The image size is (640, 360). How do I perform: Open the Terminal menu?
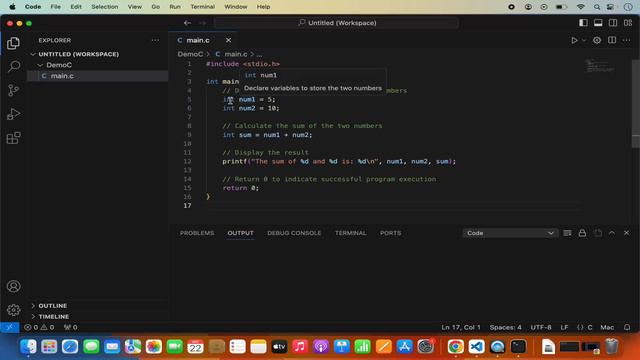click(202, 7)
